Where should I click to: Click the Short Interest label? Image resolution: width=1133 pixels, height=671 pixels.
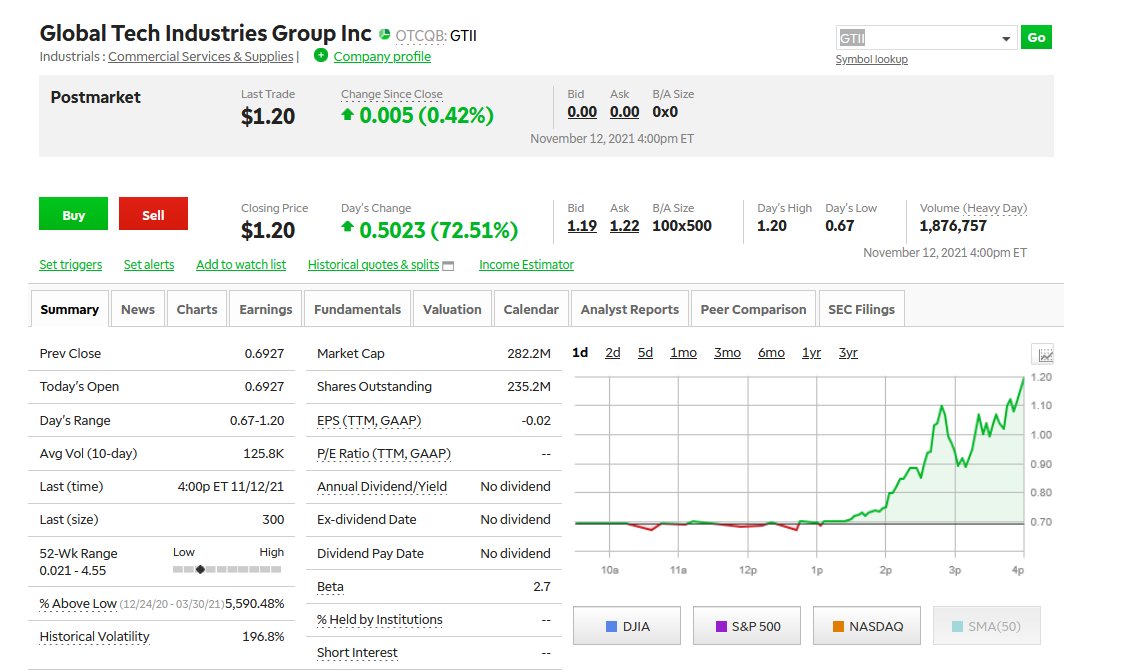tap(357, 652)
